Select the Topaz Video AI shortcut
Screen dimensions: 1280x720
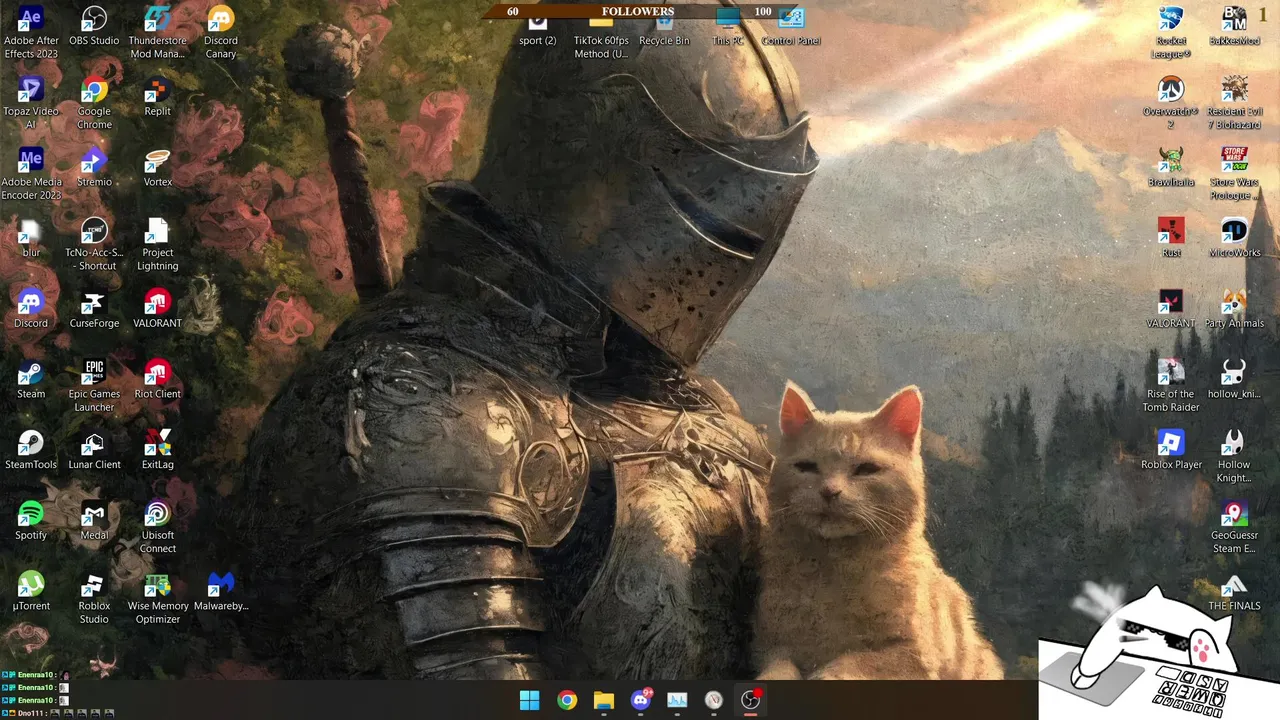pyautogui.click(x=31, y=103)
